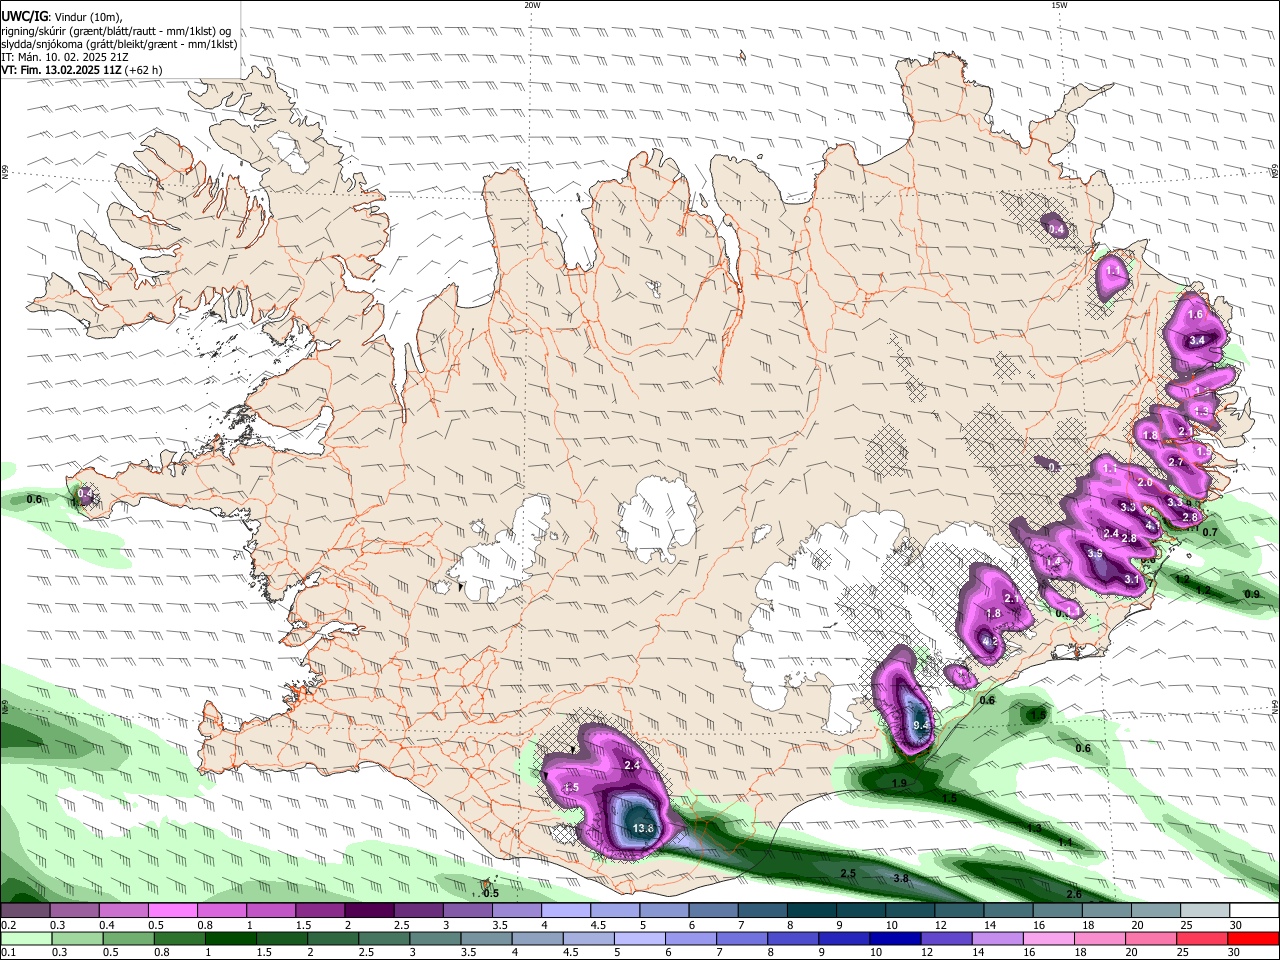
Task: Select the 1.6 value above 3.4 in the east
Action: (1195, 314)
